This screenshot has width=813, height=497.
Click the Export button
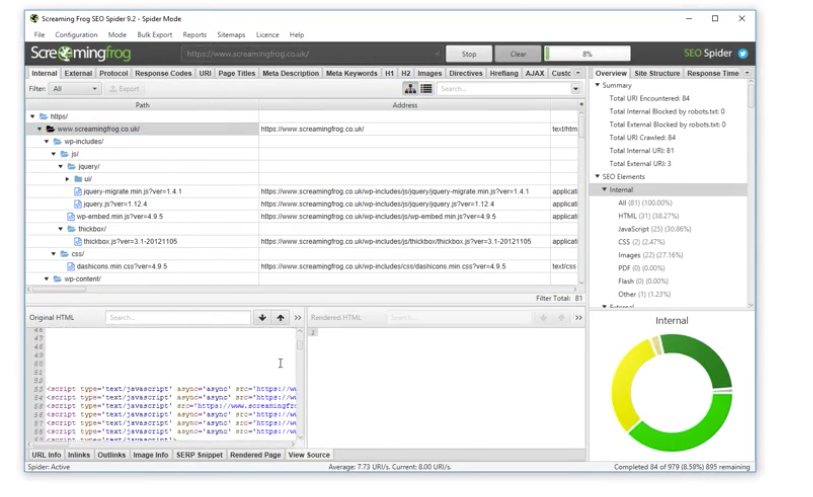click(124, 89)
